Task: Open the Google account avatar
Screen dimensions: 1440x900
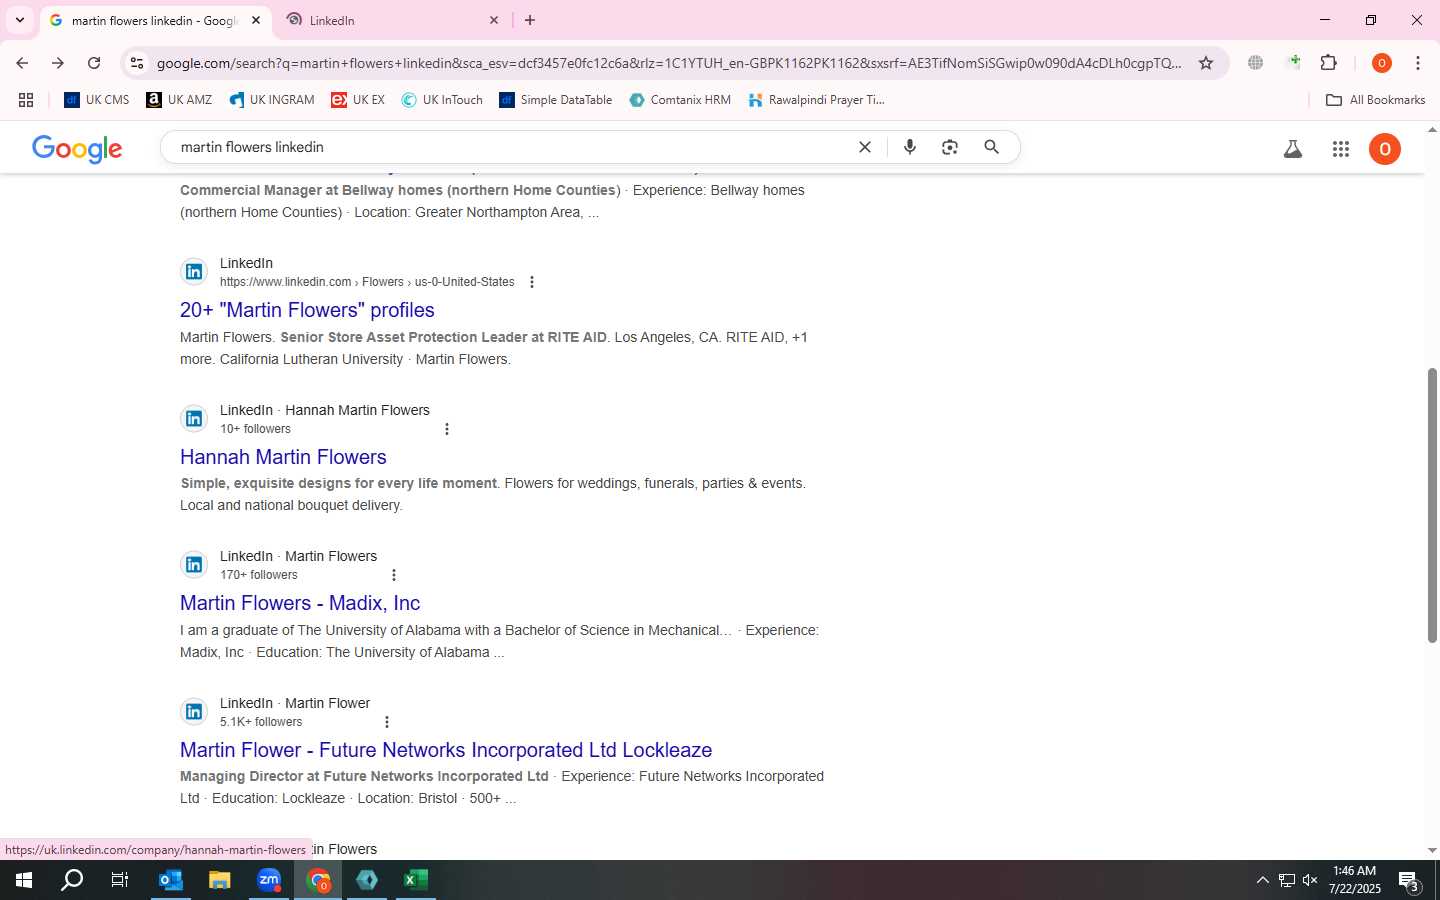Action: pos(1385,149)
